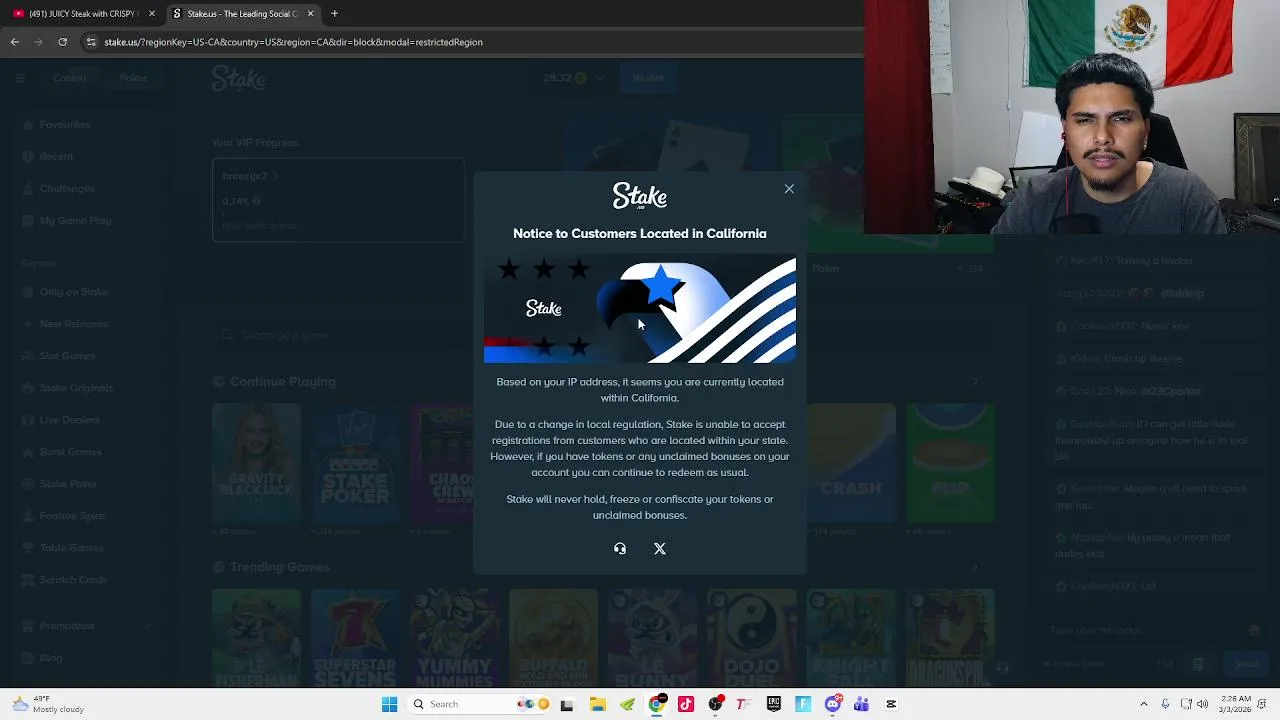Viewport: 1280px width, 720px height.
Task: Open Task View from the taskbar
Action: click(567, 704)
